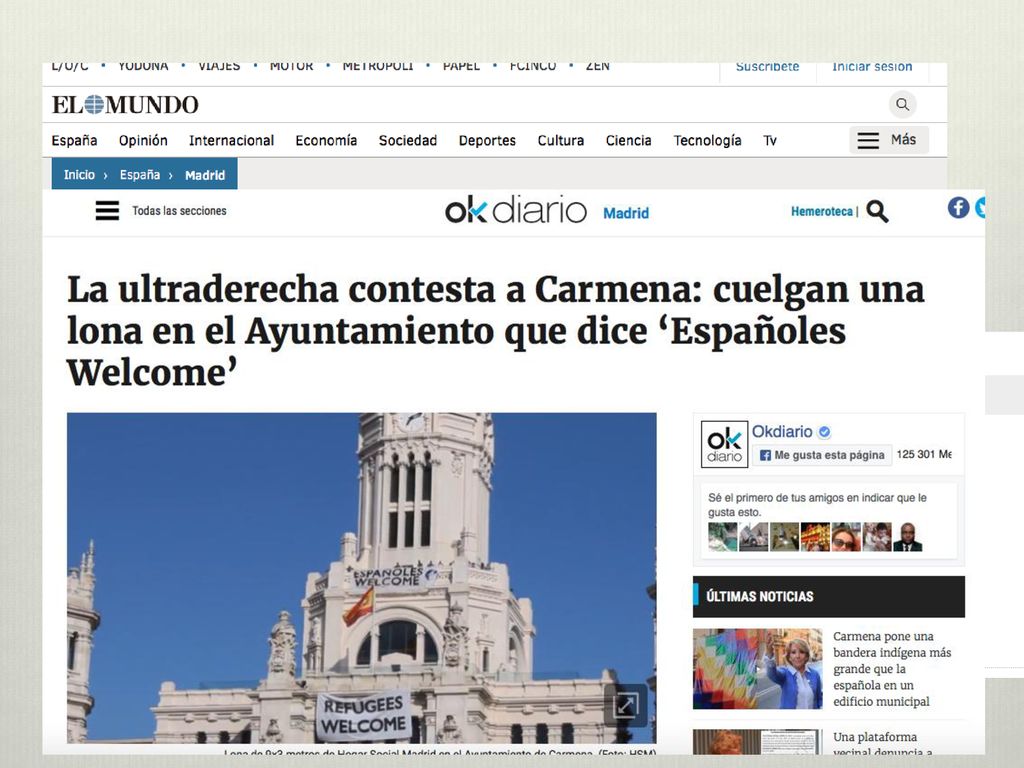The image size is (1024, 768).
Task: Click the ZEN top bar link
Action: tap(598, 67)
